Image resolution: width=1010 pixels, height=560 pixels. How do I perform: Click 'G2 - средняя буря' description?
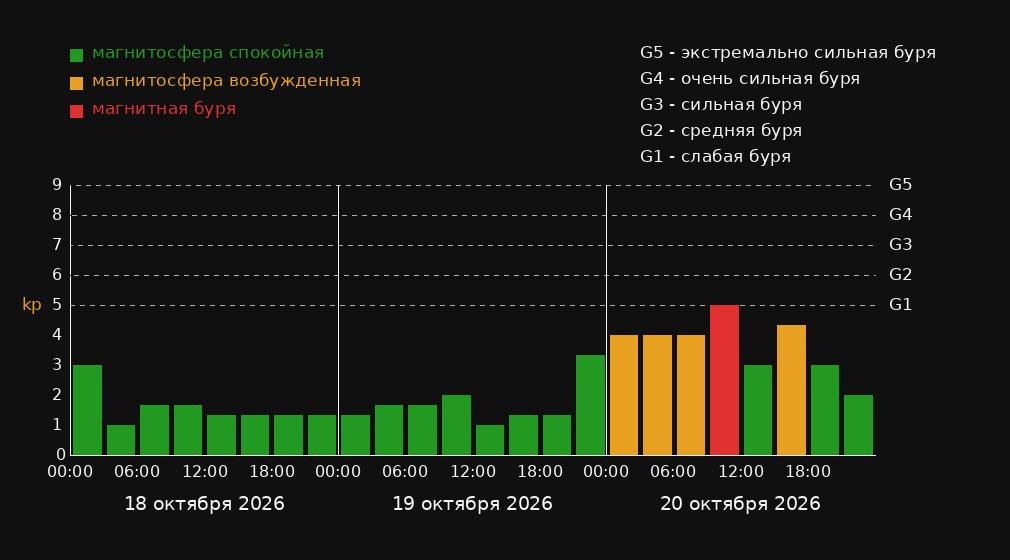tap(721, 131)
